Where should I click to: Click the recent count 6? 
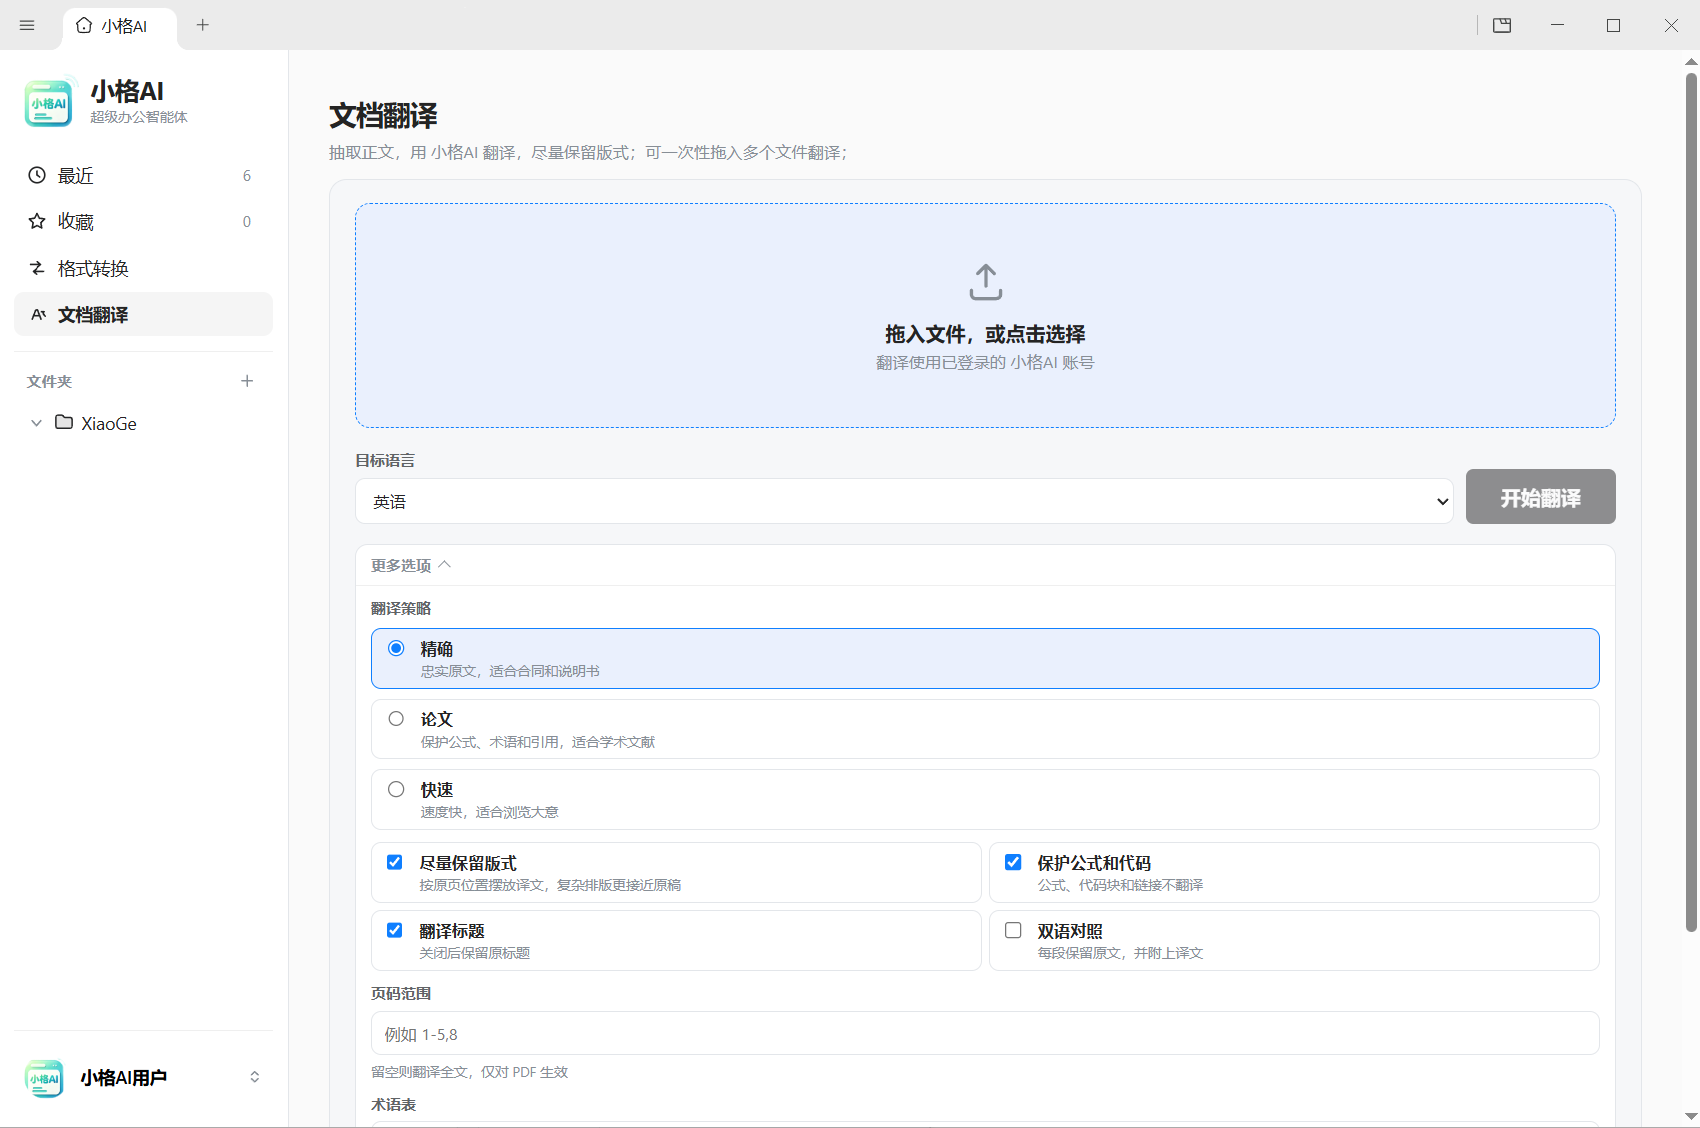(247, 176)
